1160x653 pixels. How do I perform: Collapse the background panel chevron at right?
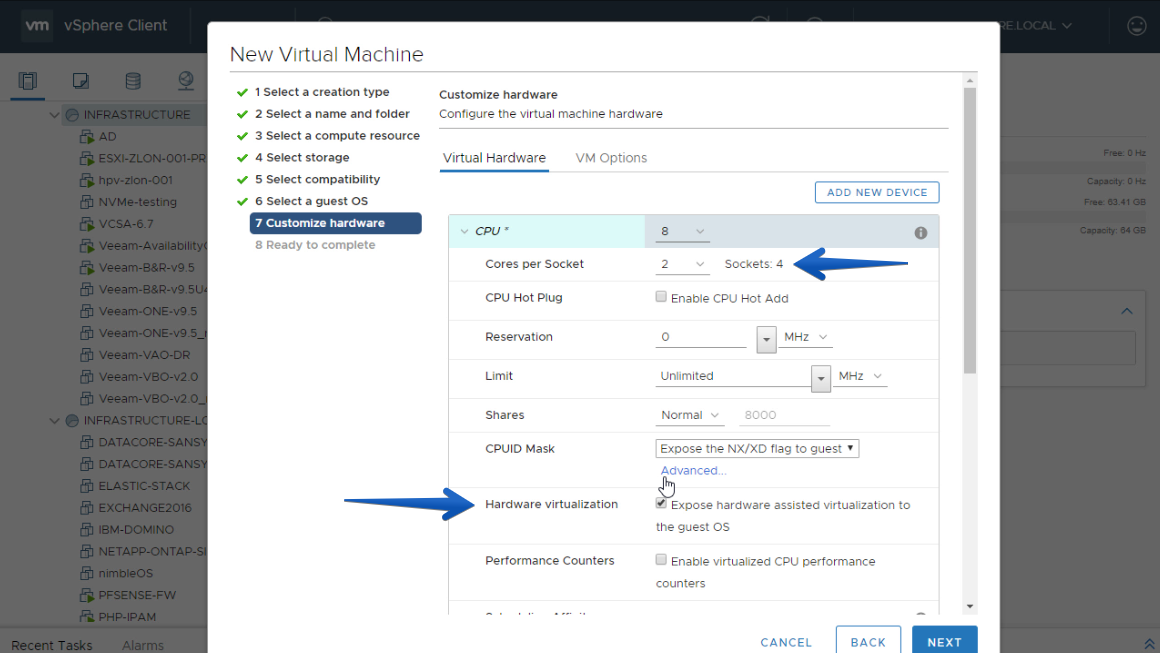pos(1127,311)
